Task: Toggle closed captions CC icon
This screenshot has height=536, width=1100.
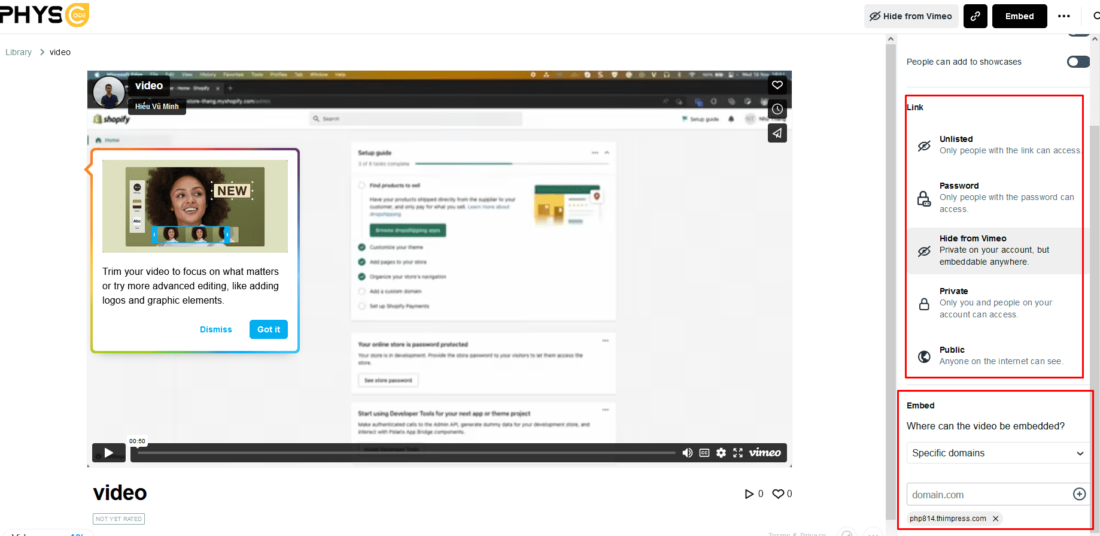Action: click(704, 453)
